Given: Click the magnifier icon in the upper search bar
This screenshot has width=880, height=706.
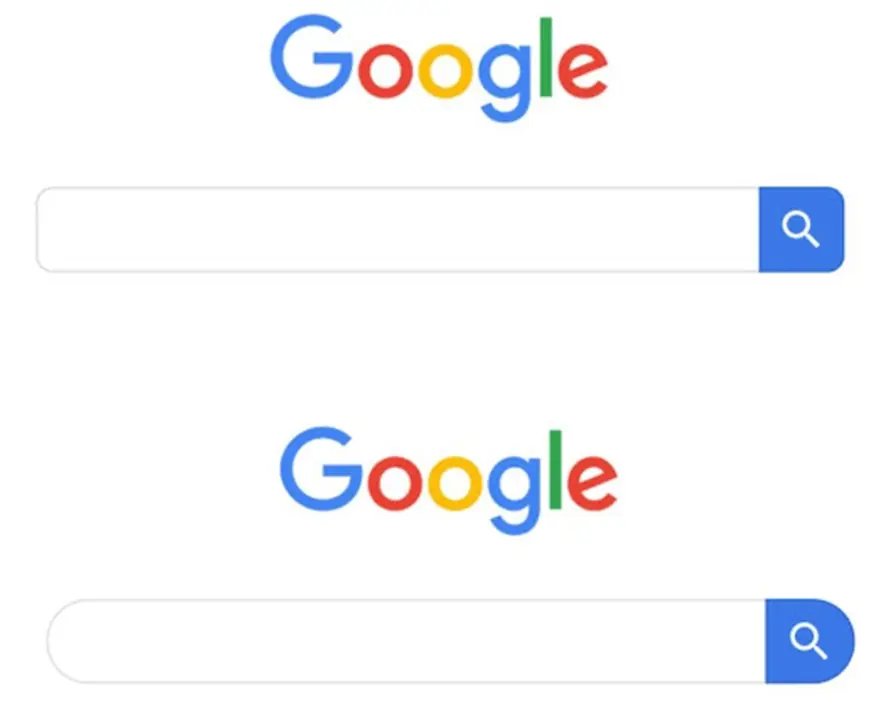Looking at the screenshot, I should tap(801, 229).
